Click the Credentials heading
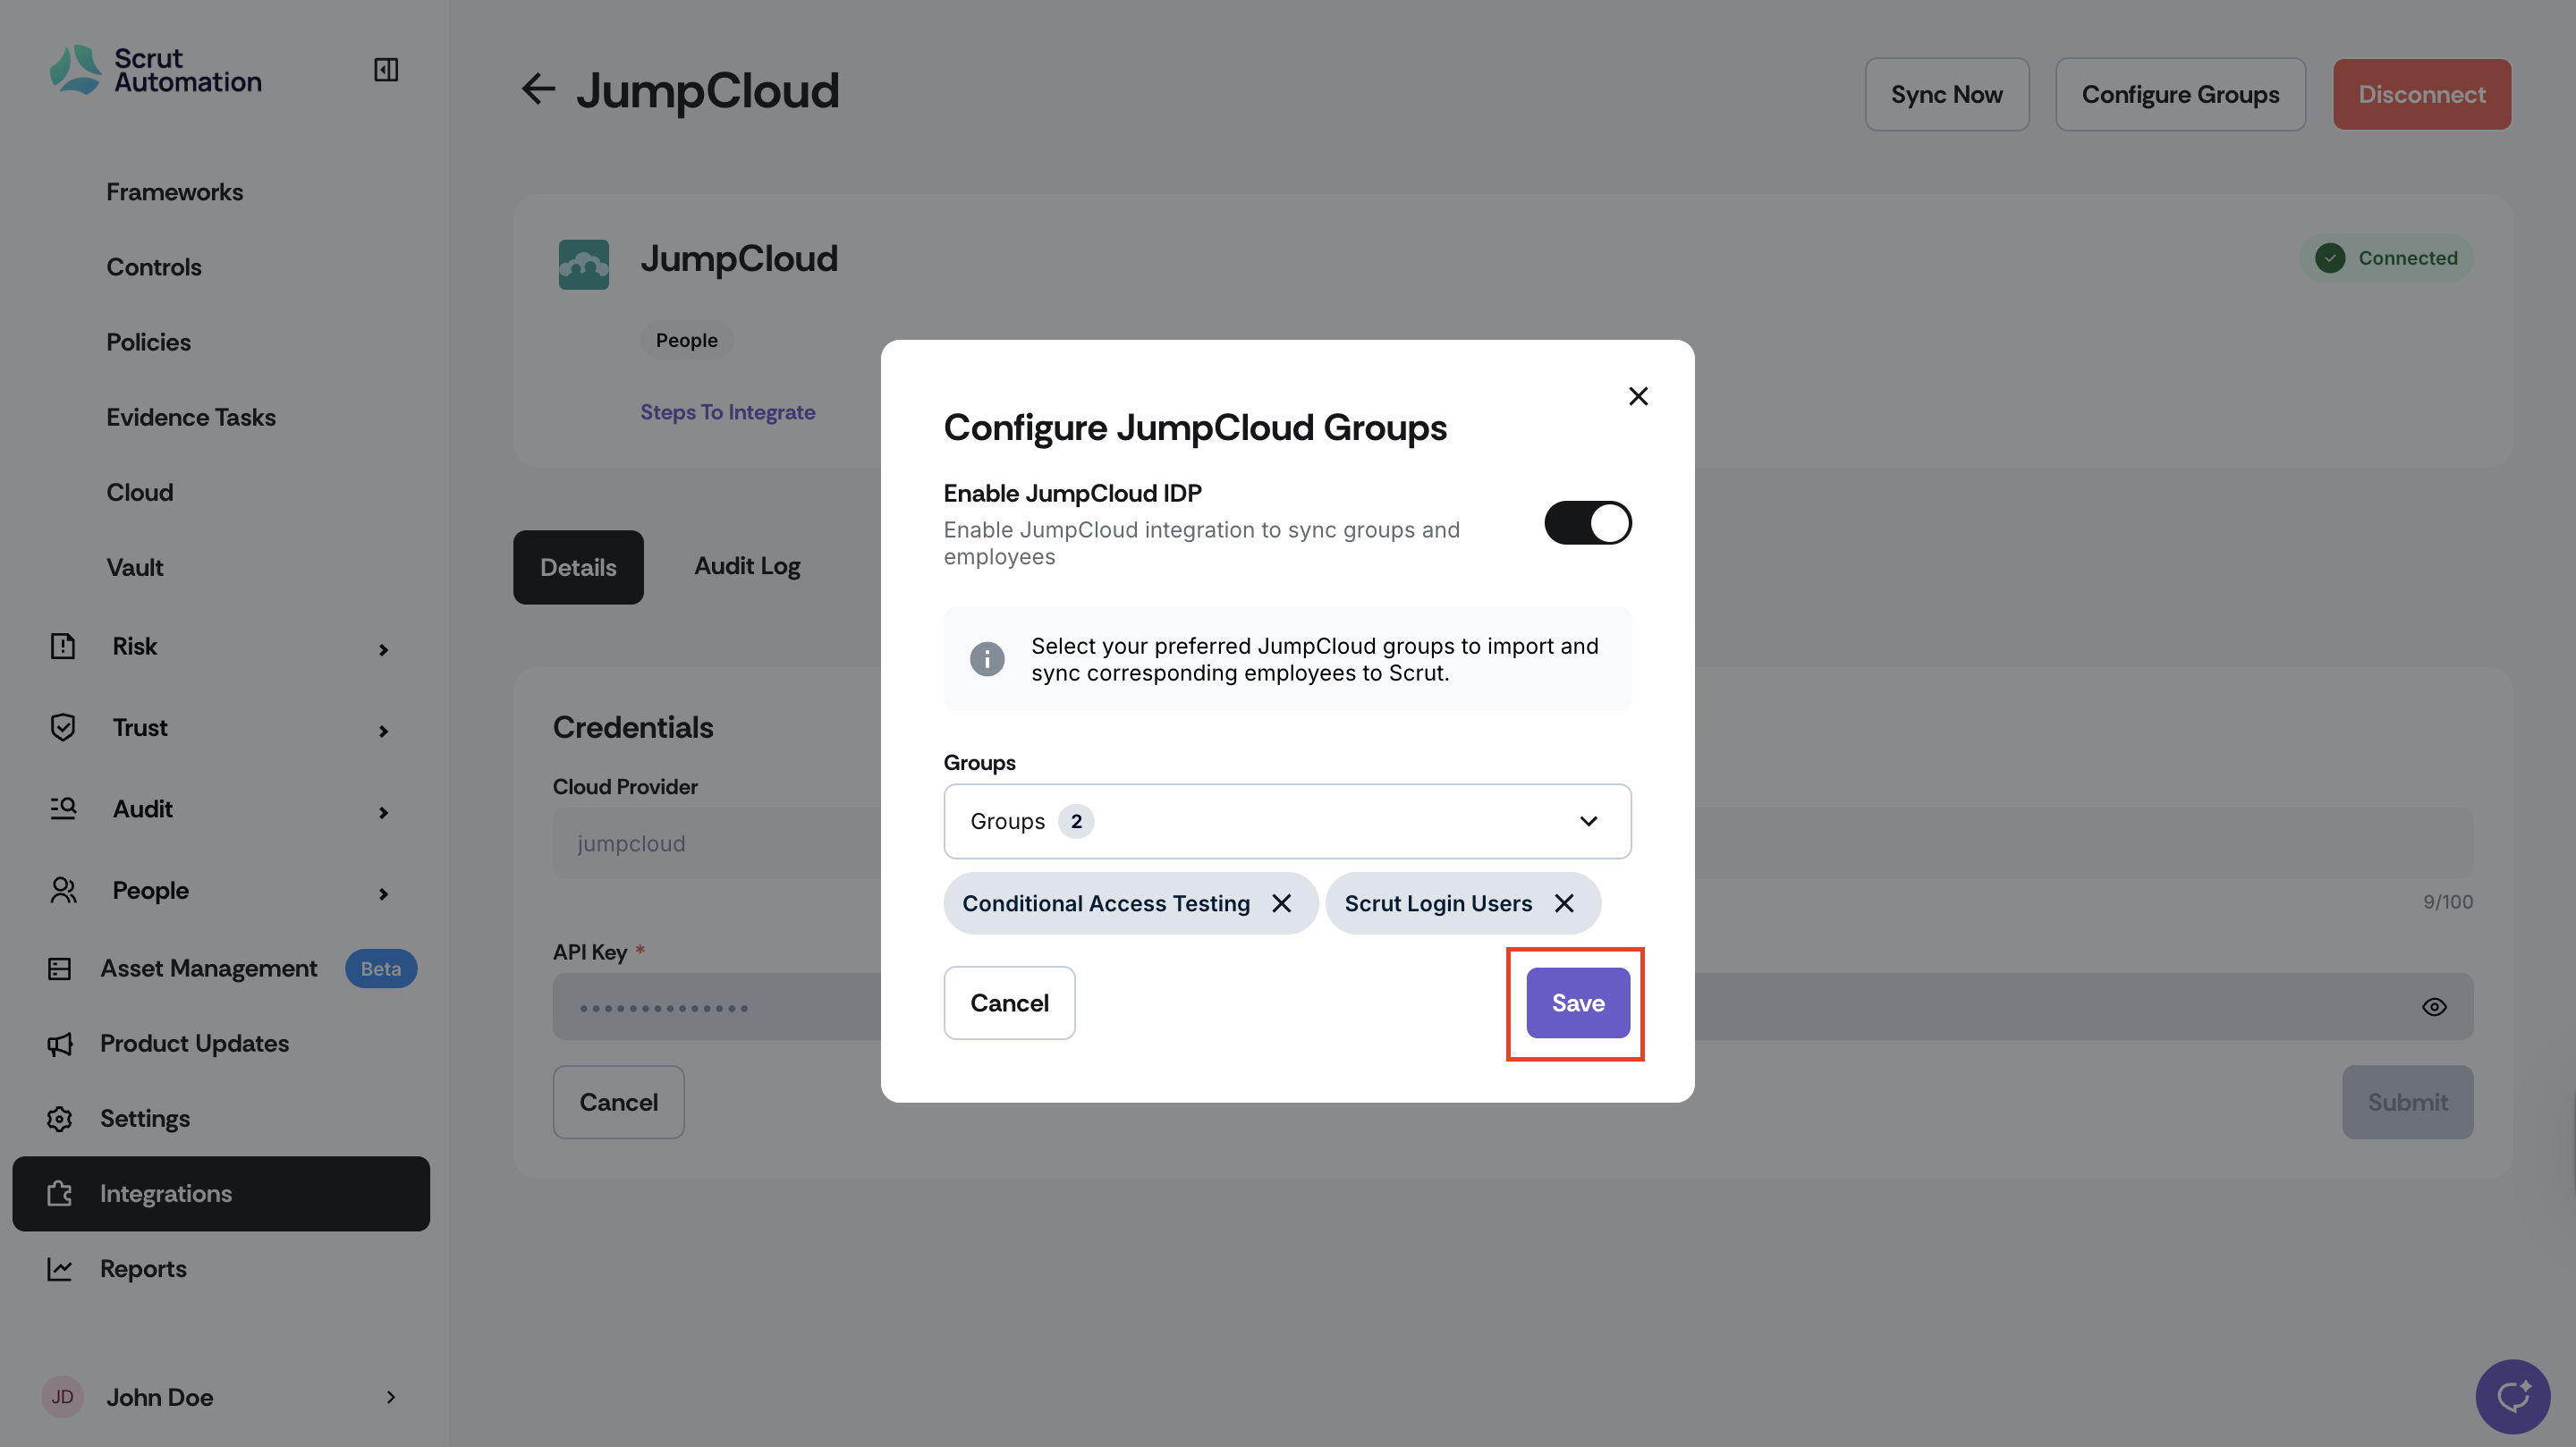 click(x=633, y=727)
